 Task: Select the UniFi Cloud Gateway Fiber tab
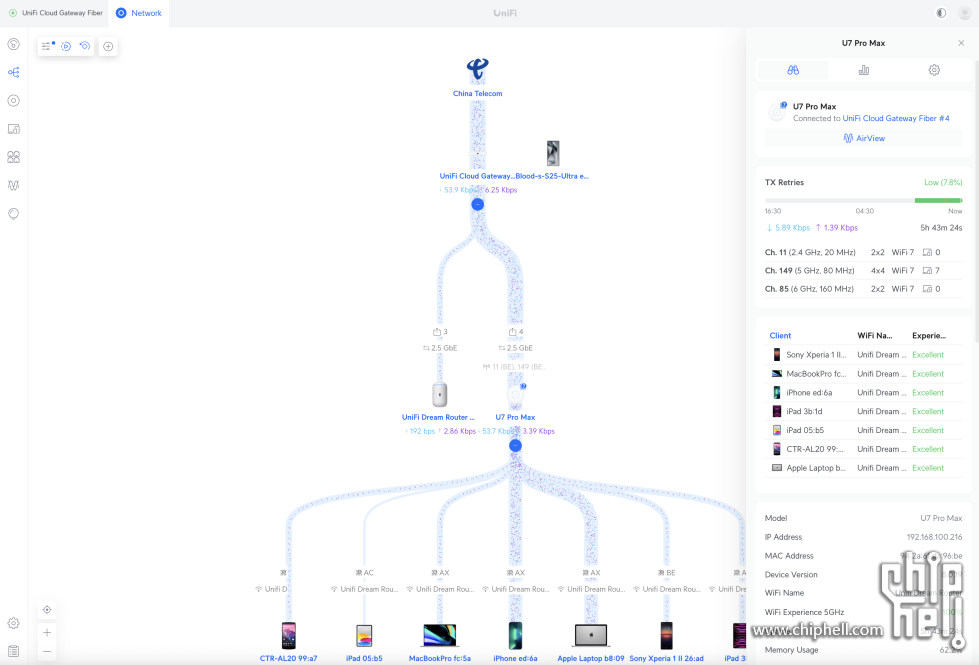pyautogui.click(x=55, y=13)
